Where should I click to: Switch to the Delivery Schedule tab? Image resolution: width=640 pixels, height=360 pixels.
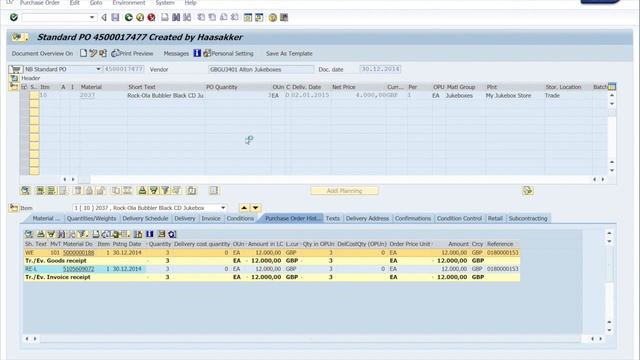pos(145,218)
